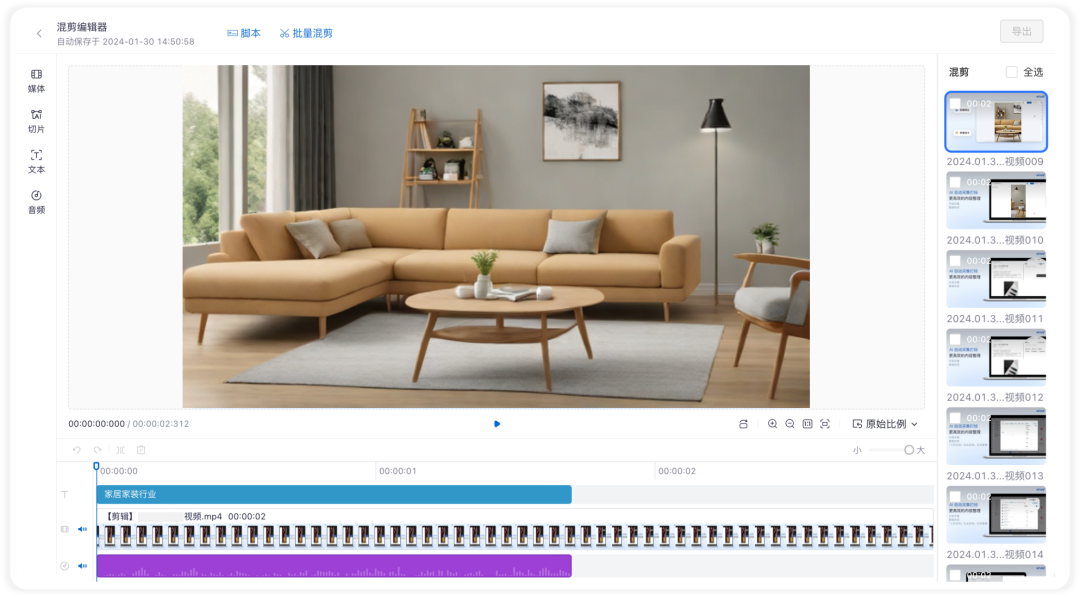The height and width of the screenshot is (597, 1080).
Task: Adjust the timeline zoom slider handle
Action: click(x=908, y=450)
